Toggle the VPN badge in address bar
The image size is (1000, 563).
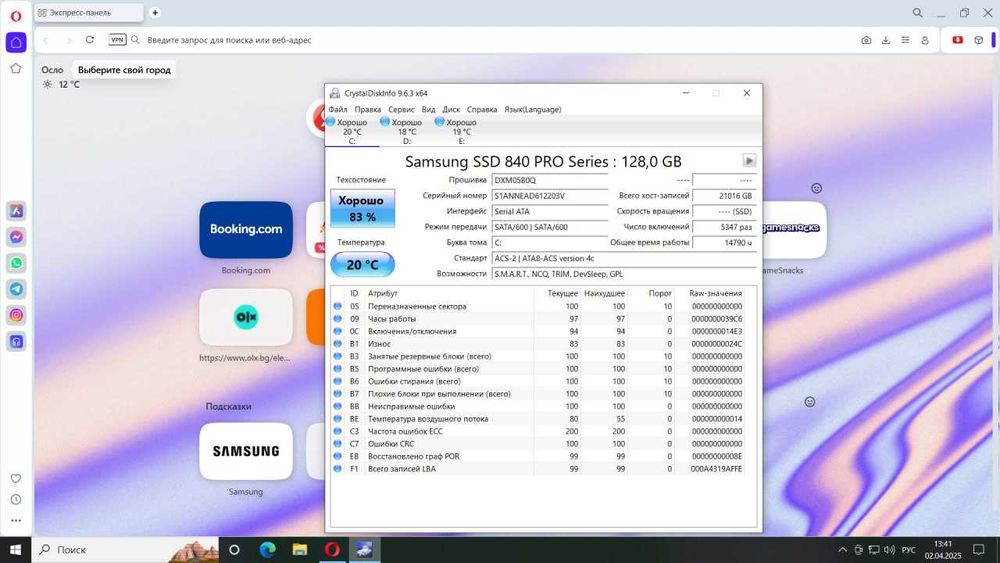click(x=117, y=40)
